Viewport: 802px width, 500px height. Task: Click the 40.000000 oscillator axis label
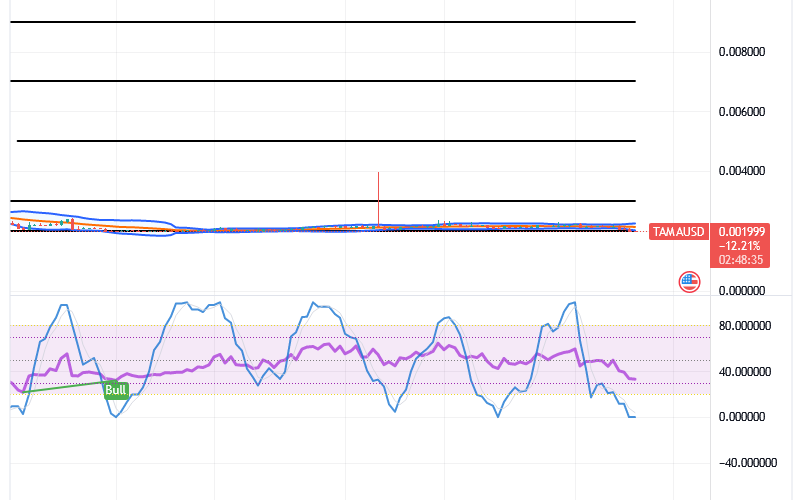click(x=744, y=372)
